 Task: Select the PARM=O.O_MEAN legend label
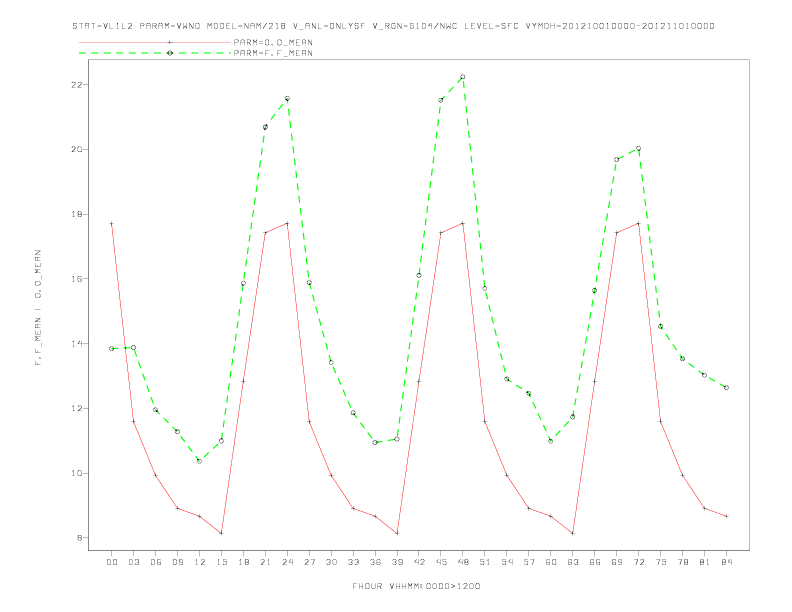[273, 42]
